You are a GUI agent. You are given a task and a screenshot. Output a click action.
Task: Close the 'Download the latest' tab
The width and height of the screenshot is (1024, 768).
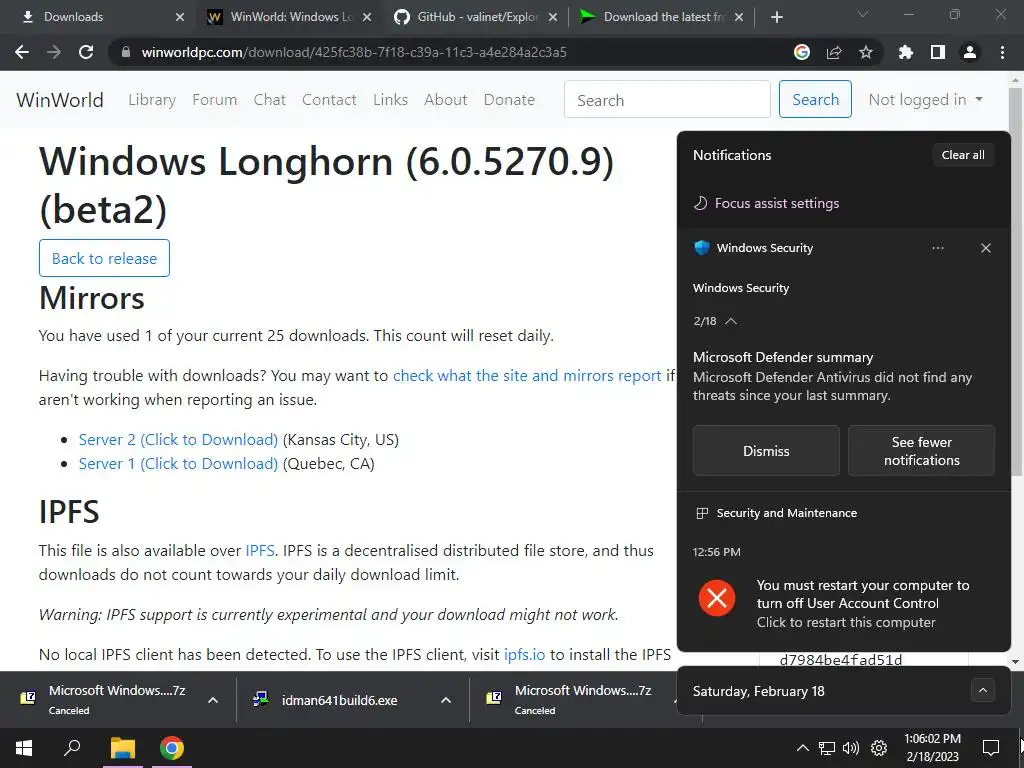coord(739,17)
